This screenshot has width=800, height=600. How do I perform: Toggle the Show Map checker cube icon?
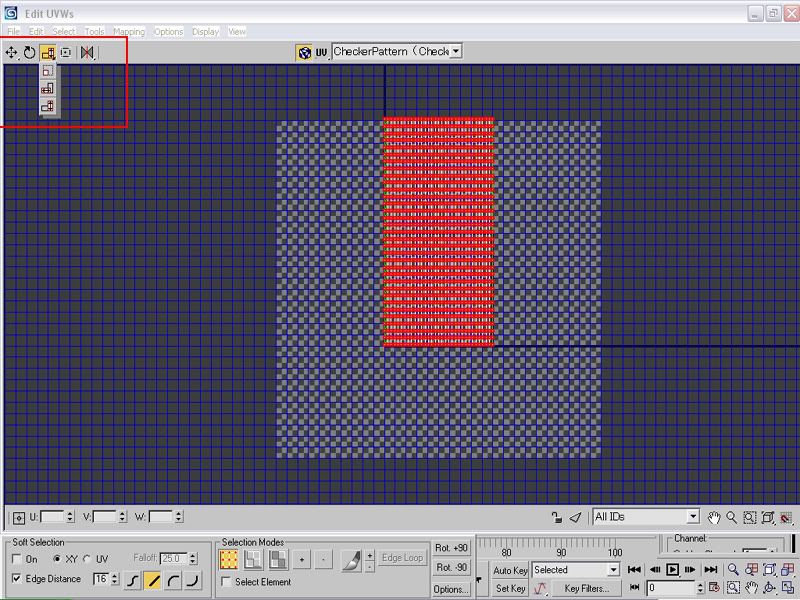click(304, 53)
